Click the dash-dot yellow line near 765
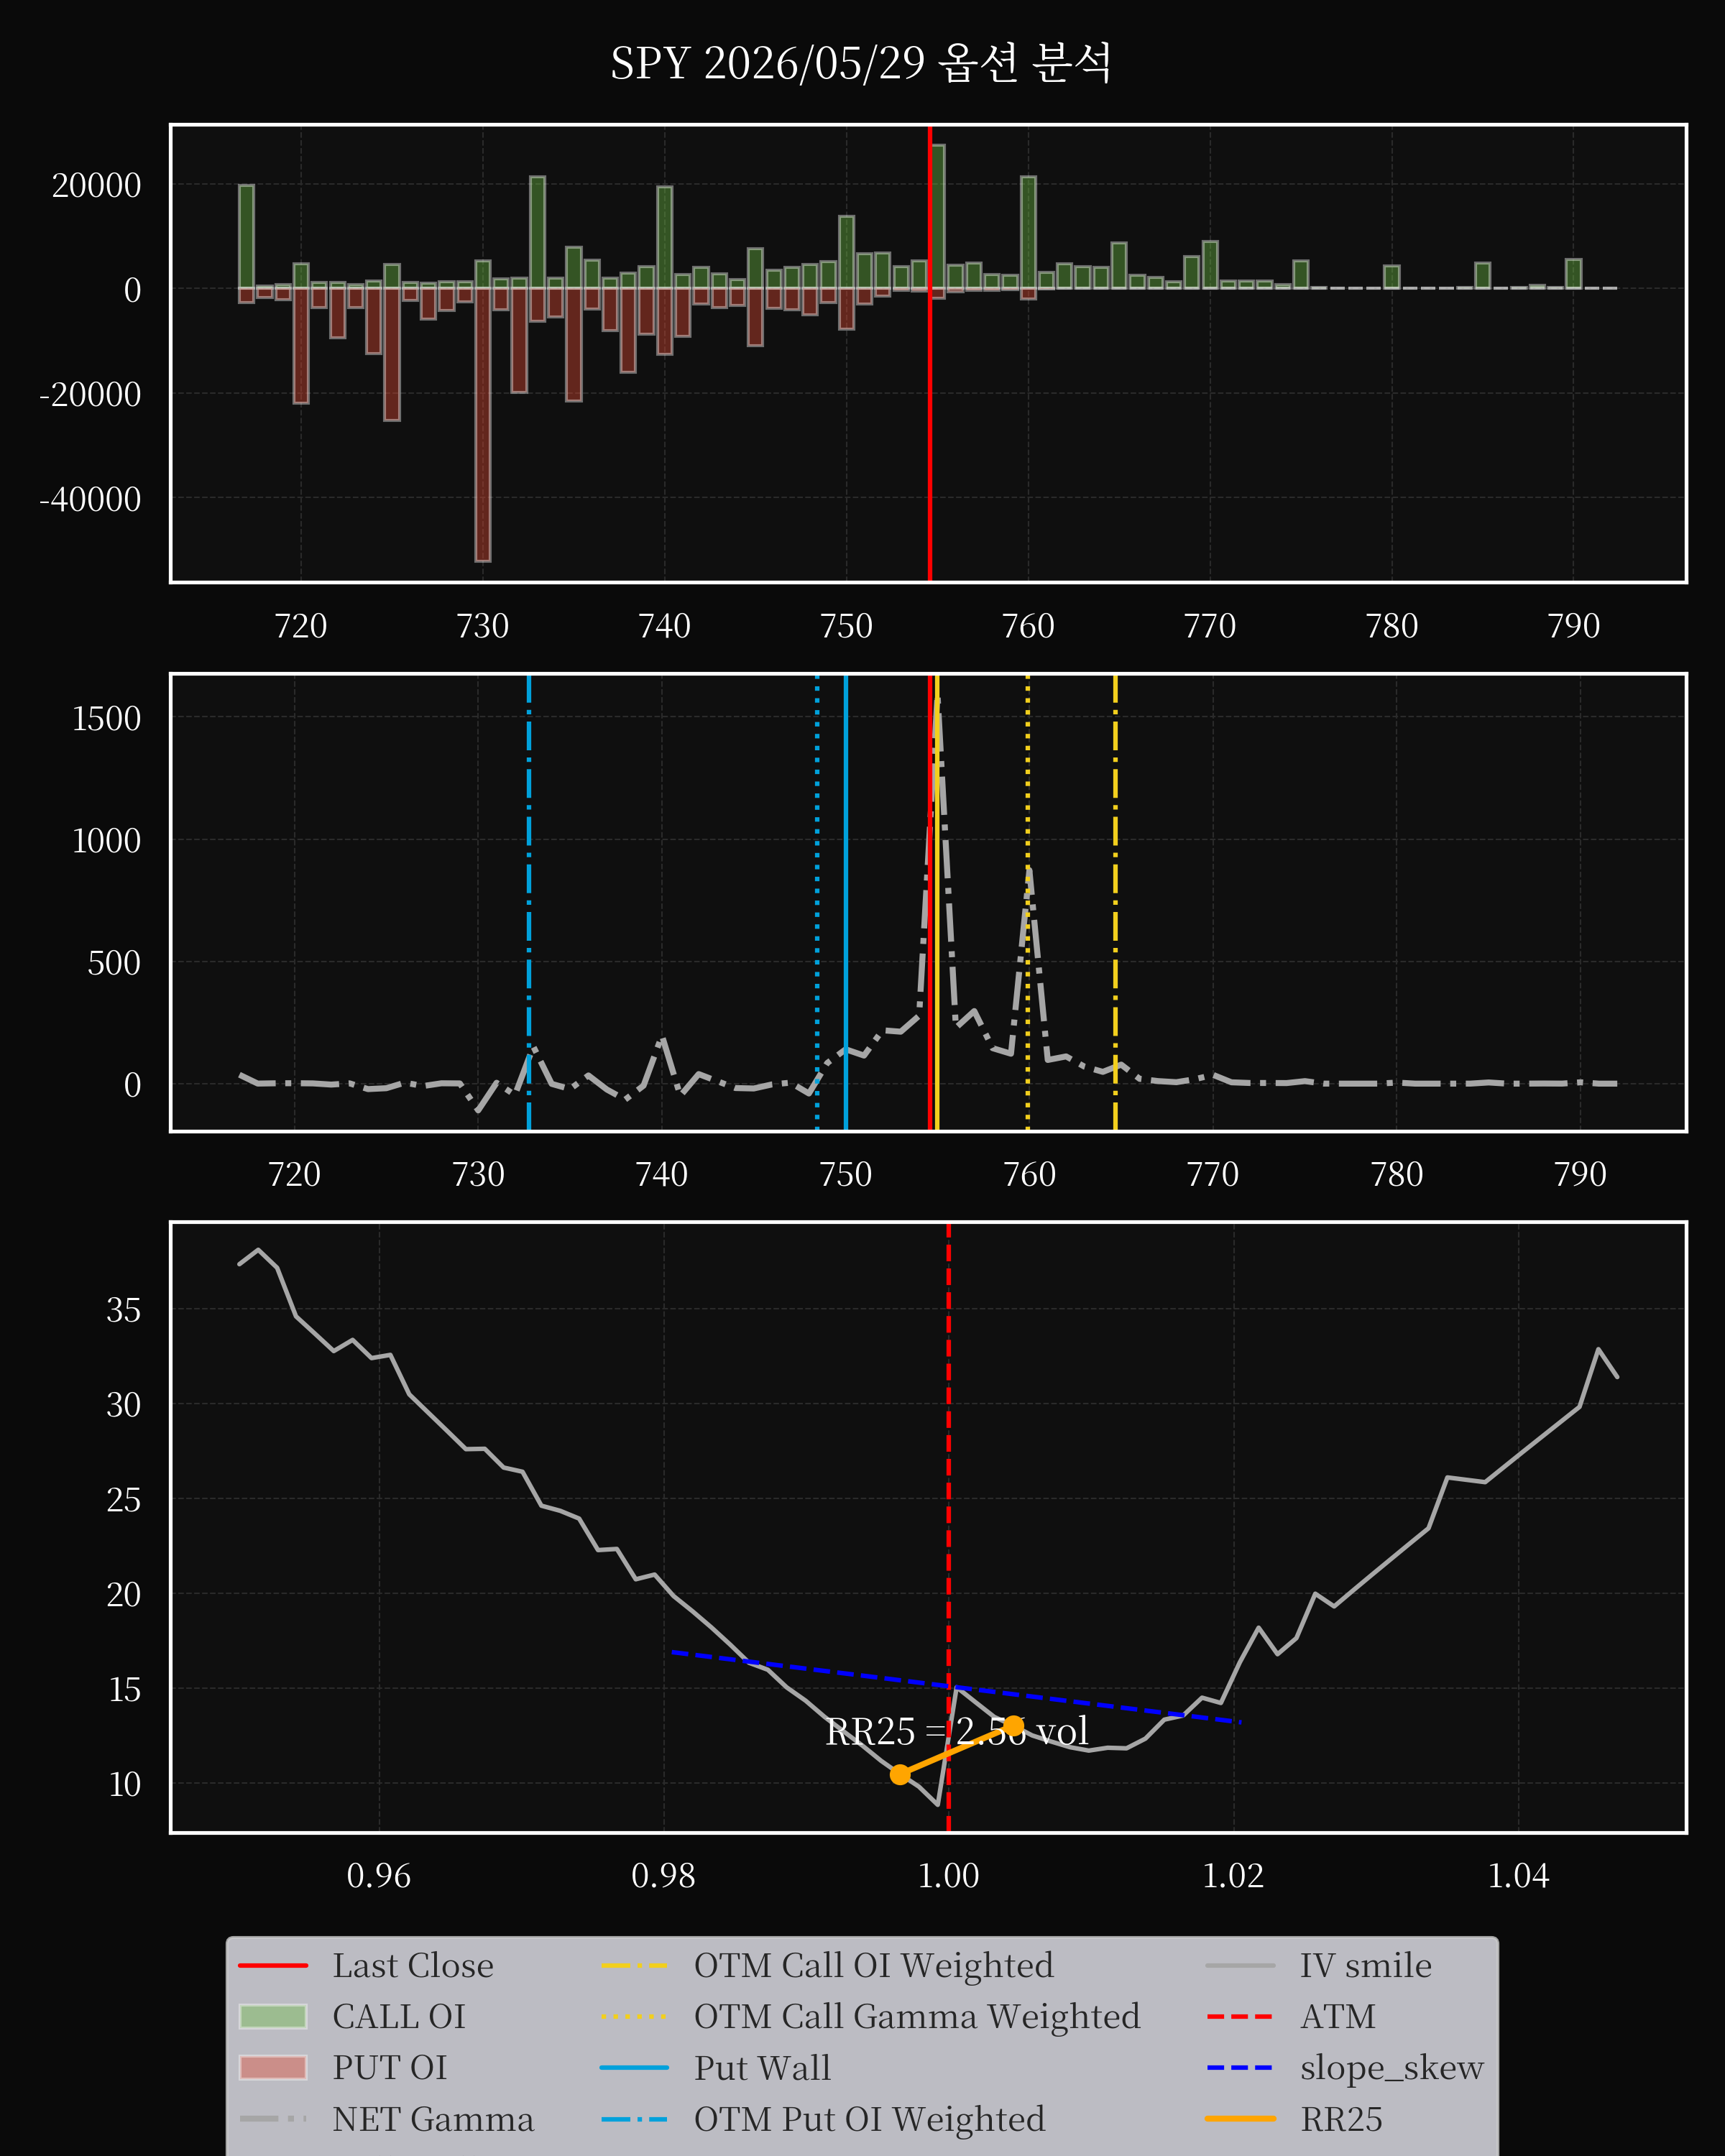Viewport: 1725px width, 2156px height. (1115, 903)
